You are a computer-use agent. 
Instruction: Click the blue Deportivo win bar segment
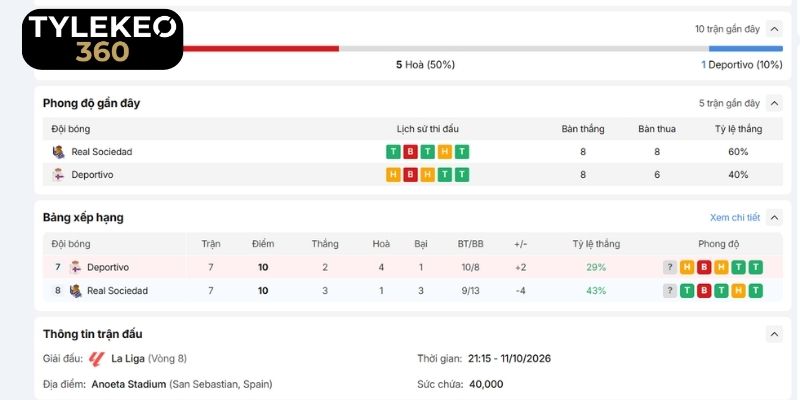click(x=745, y=48)
